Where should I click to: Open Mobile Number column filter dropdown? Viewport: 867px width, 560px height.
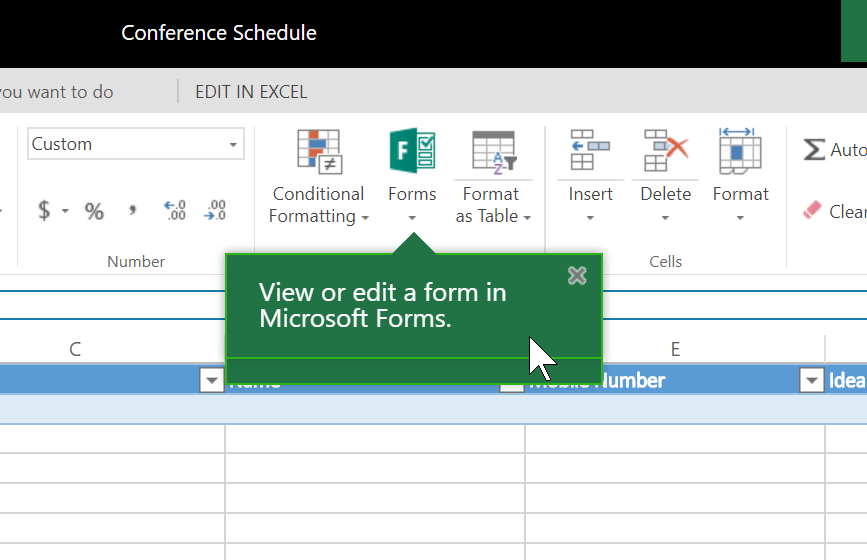point(811,380)
